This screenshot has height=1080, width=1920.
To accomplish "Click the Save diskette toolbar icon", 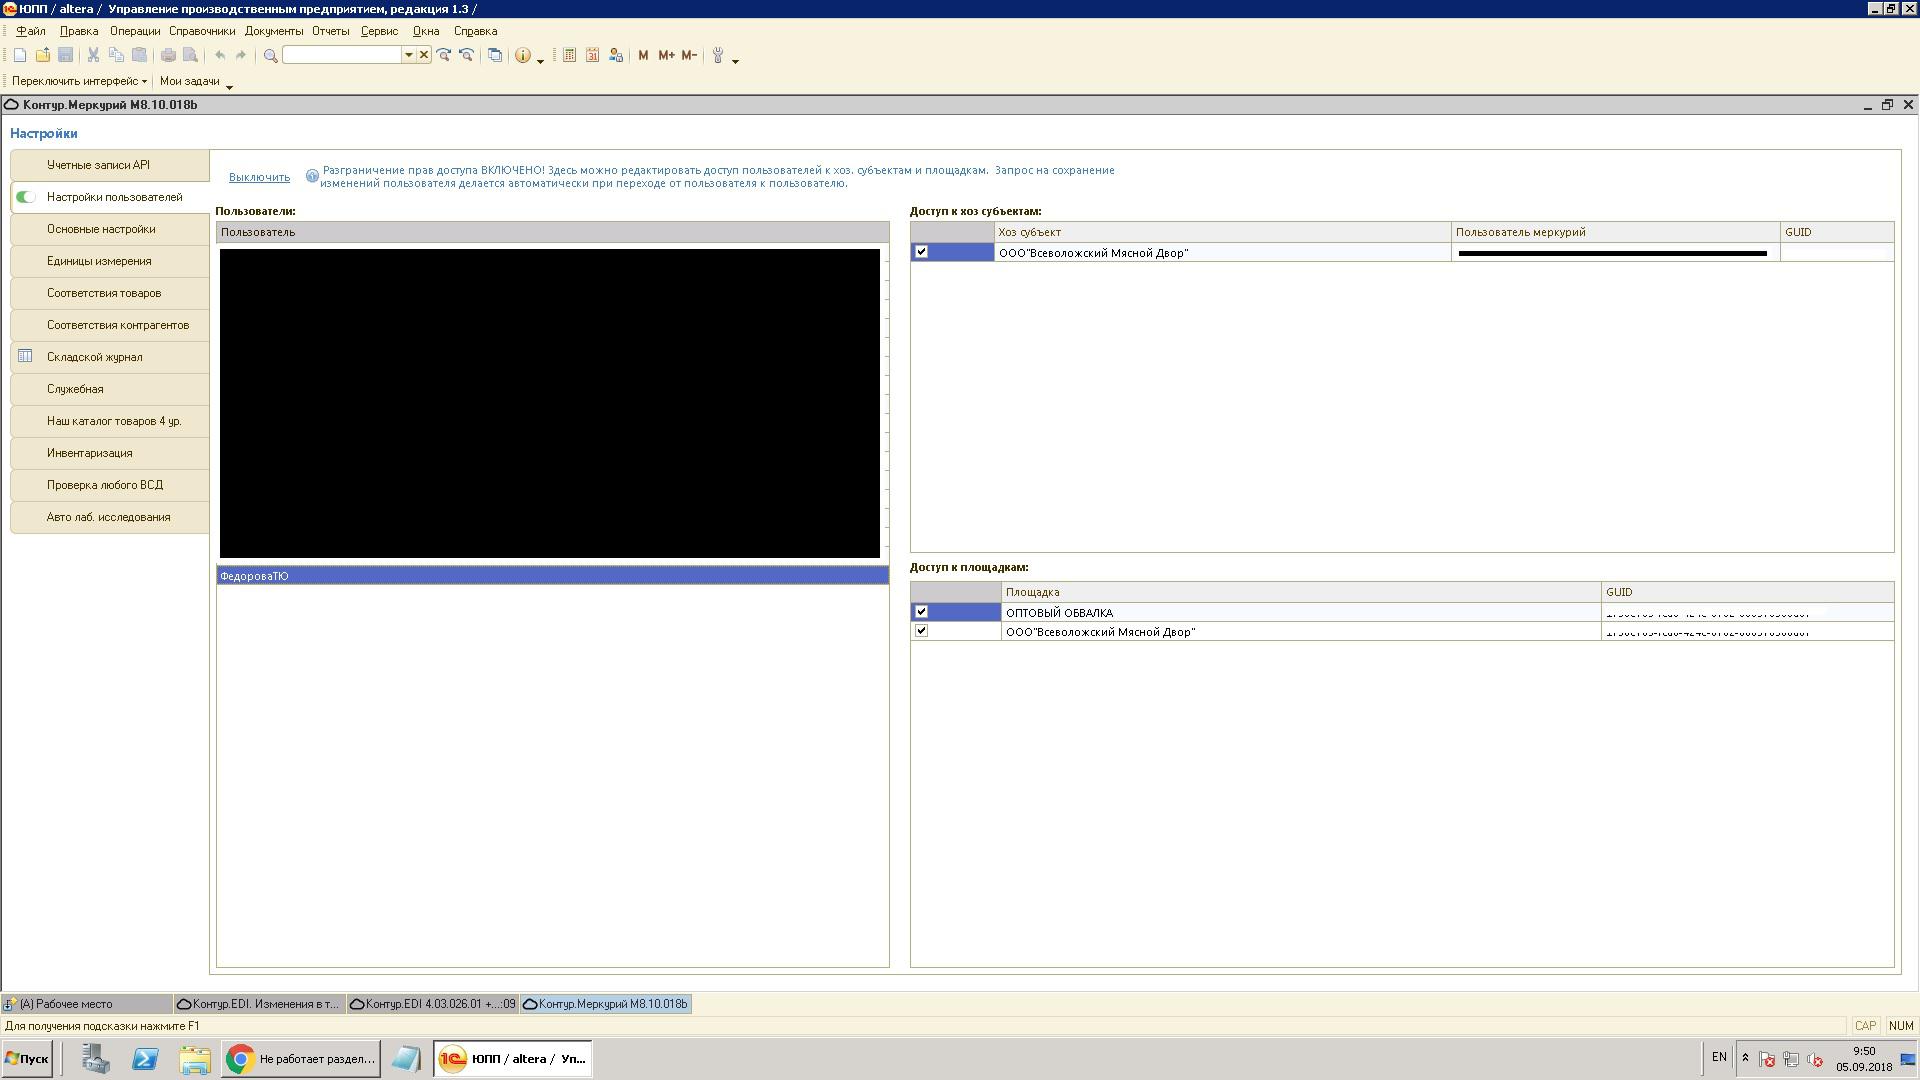I will coord(66,56).
